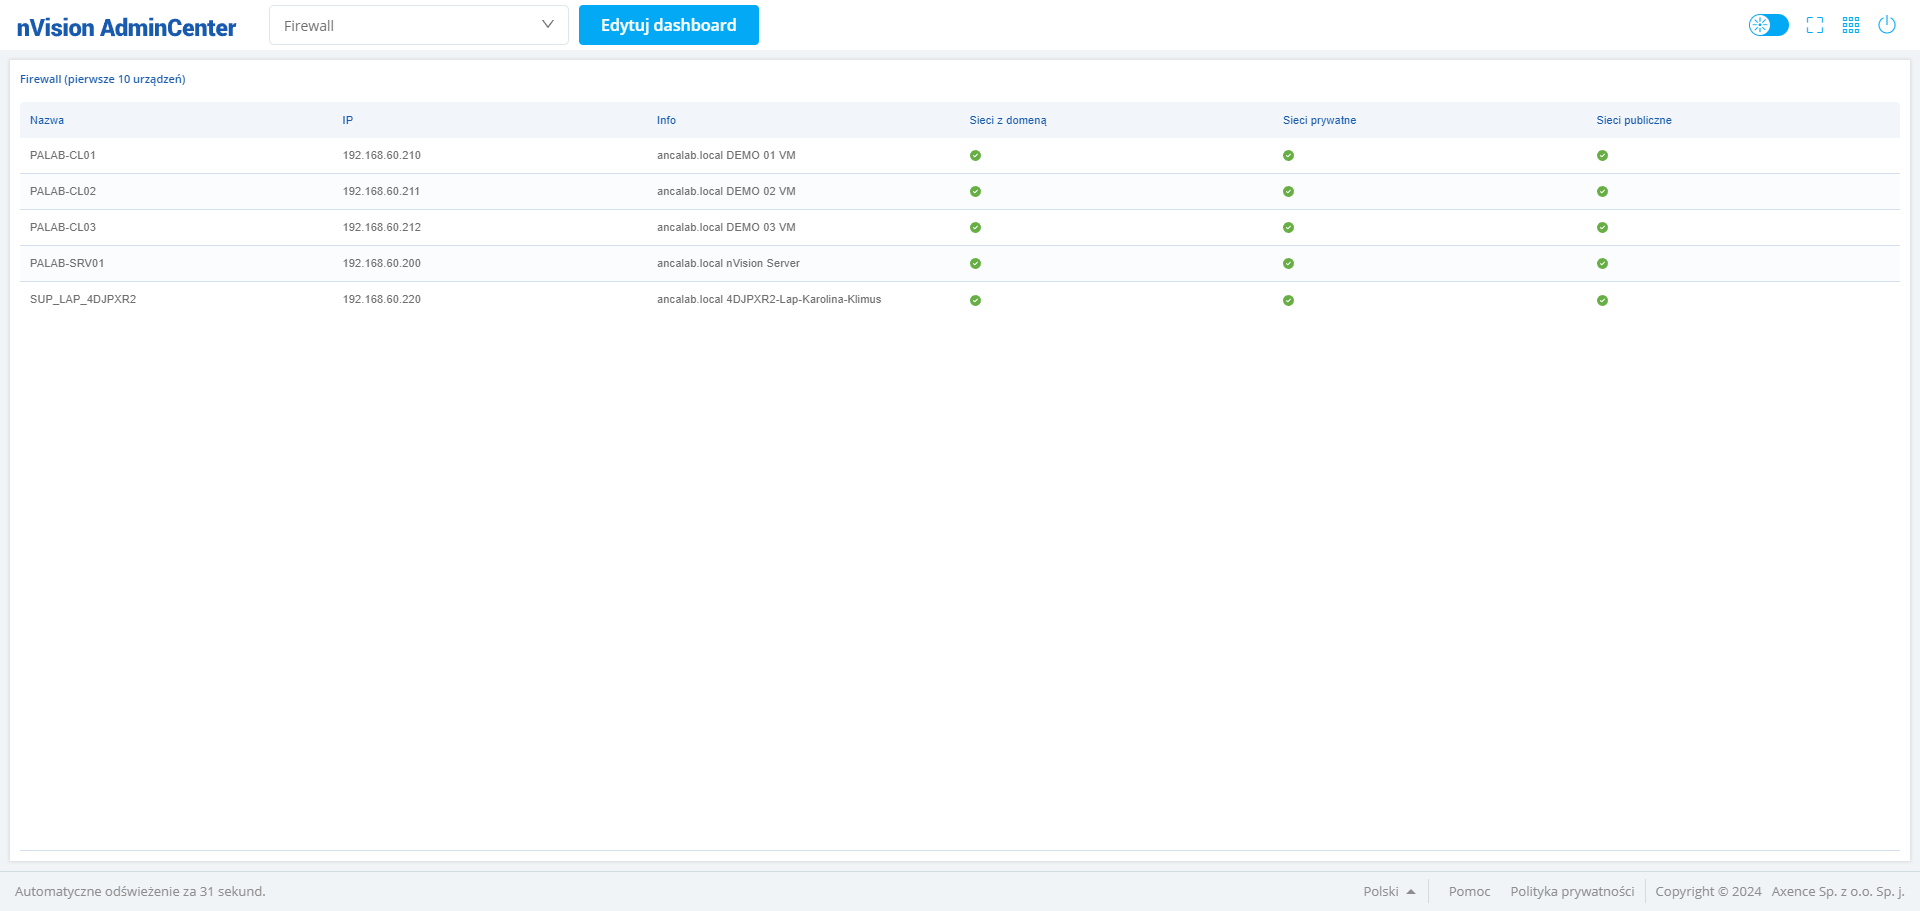Image resolution: width=1920 pixels, height=911 pixels.
Task: Expand the Polski language selector
Action: pos(1389,891)
